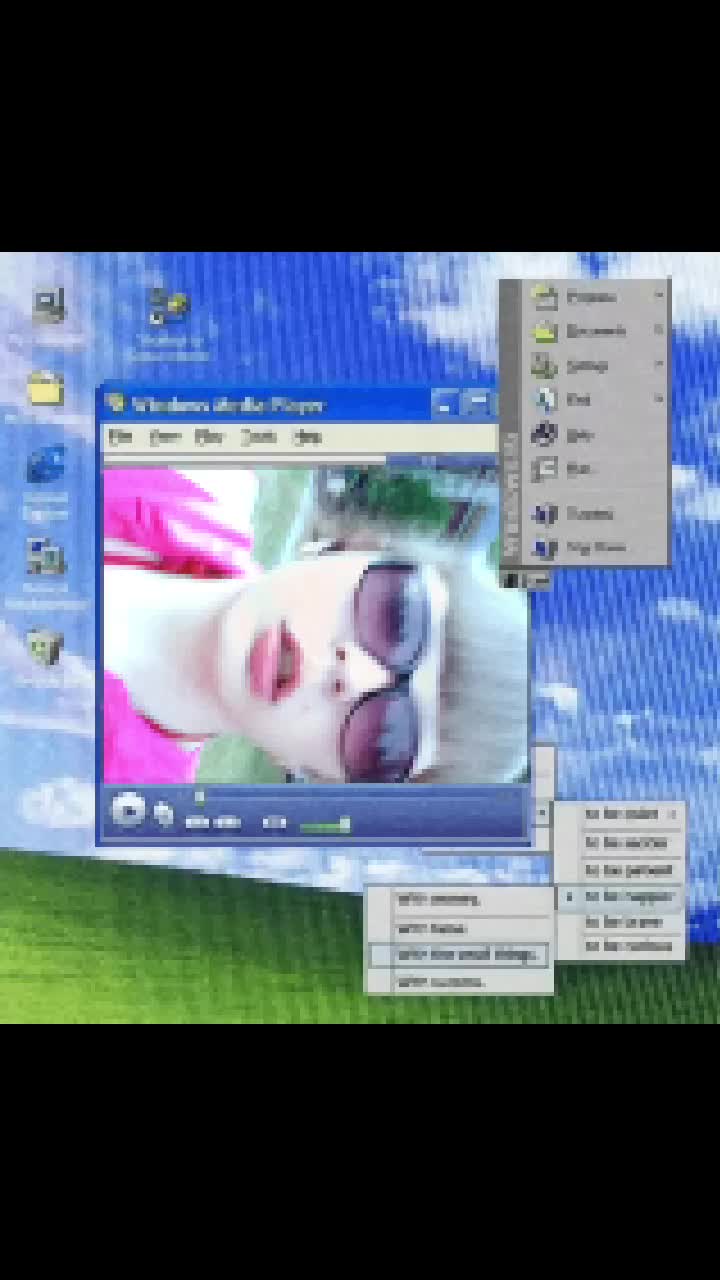720x1280 pixels.
Task: Open the Play menu in Media Player
Action: click(208, 437)
